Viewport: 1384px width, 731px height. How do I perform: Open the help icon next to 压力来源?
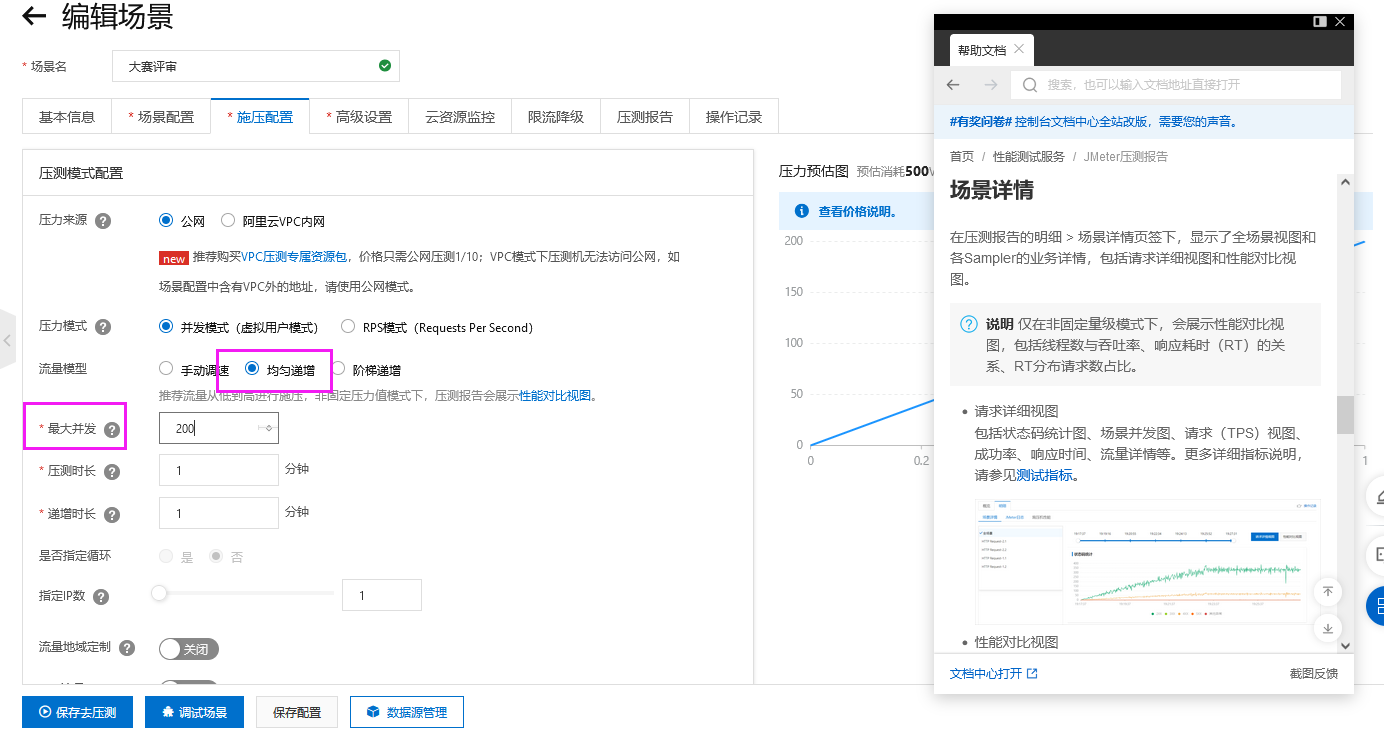103,222
